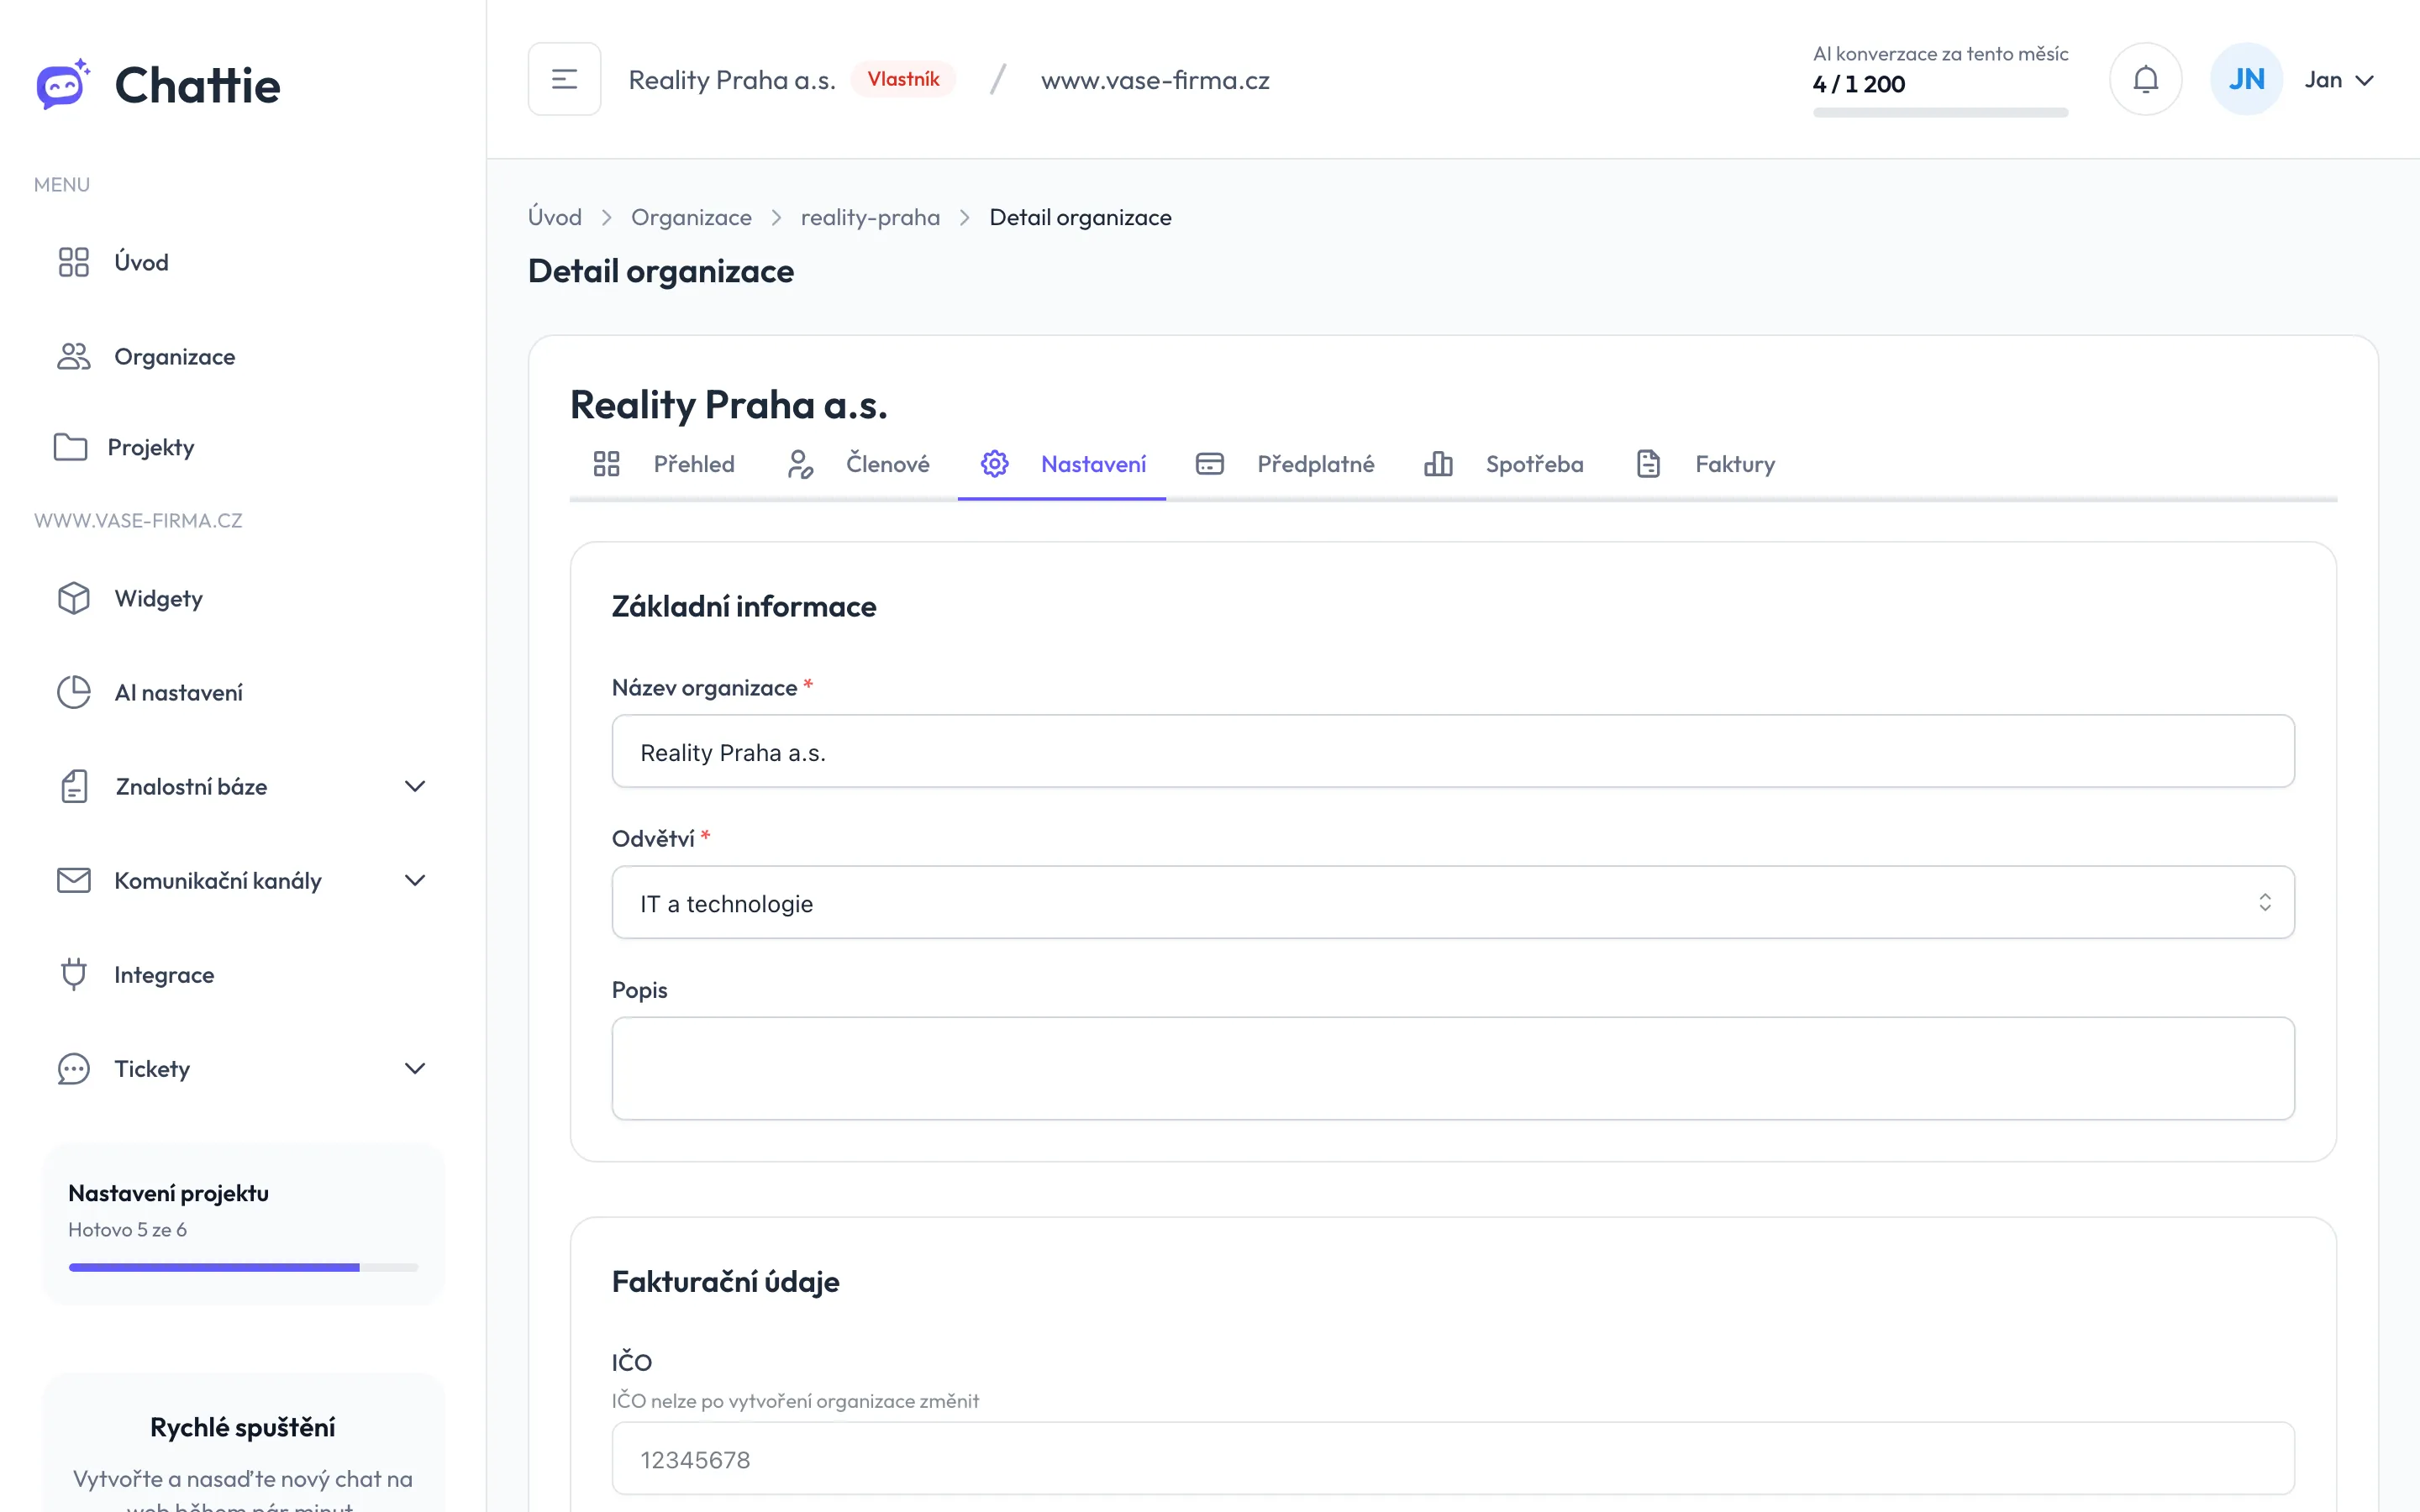Open Projekty in the sidebar menu
The width and height of the screenshot is (2420, 1512).
(243, 447)
